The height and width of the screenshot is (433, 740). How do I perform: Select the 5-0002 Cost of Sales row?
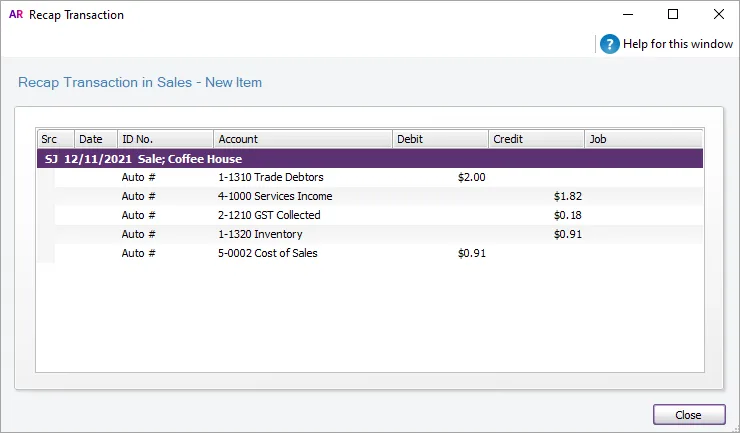click(x=267, y=253)
